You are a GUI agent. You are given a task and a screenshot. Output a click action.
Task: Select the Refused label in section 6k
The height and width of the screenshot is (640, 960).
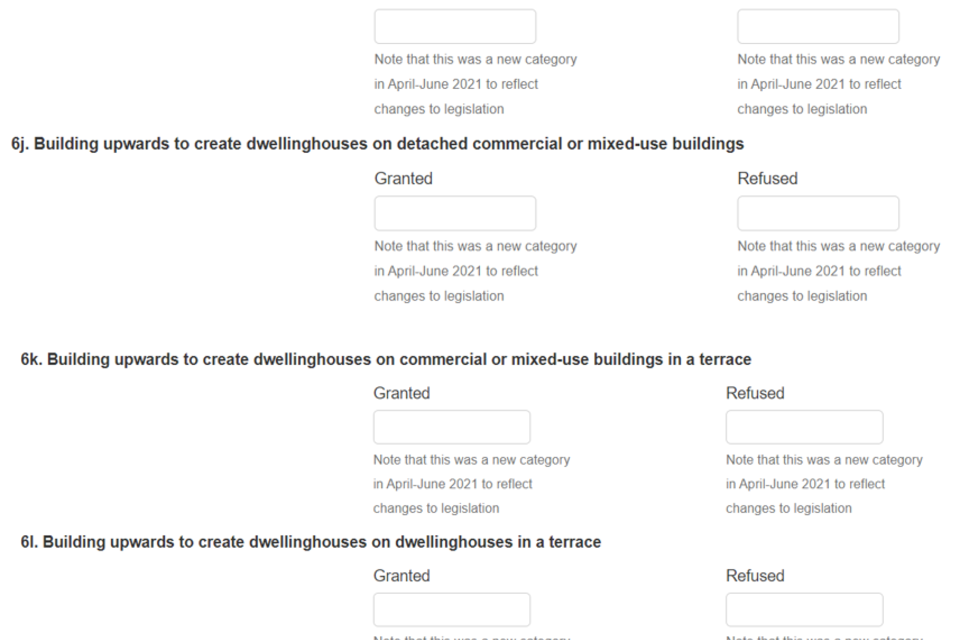click(x=755, y=393)
